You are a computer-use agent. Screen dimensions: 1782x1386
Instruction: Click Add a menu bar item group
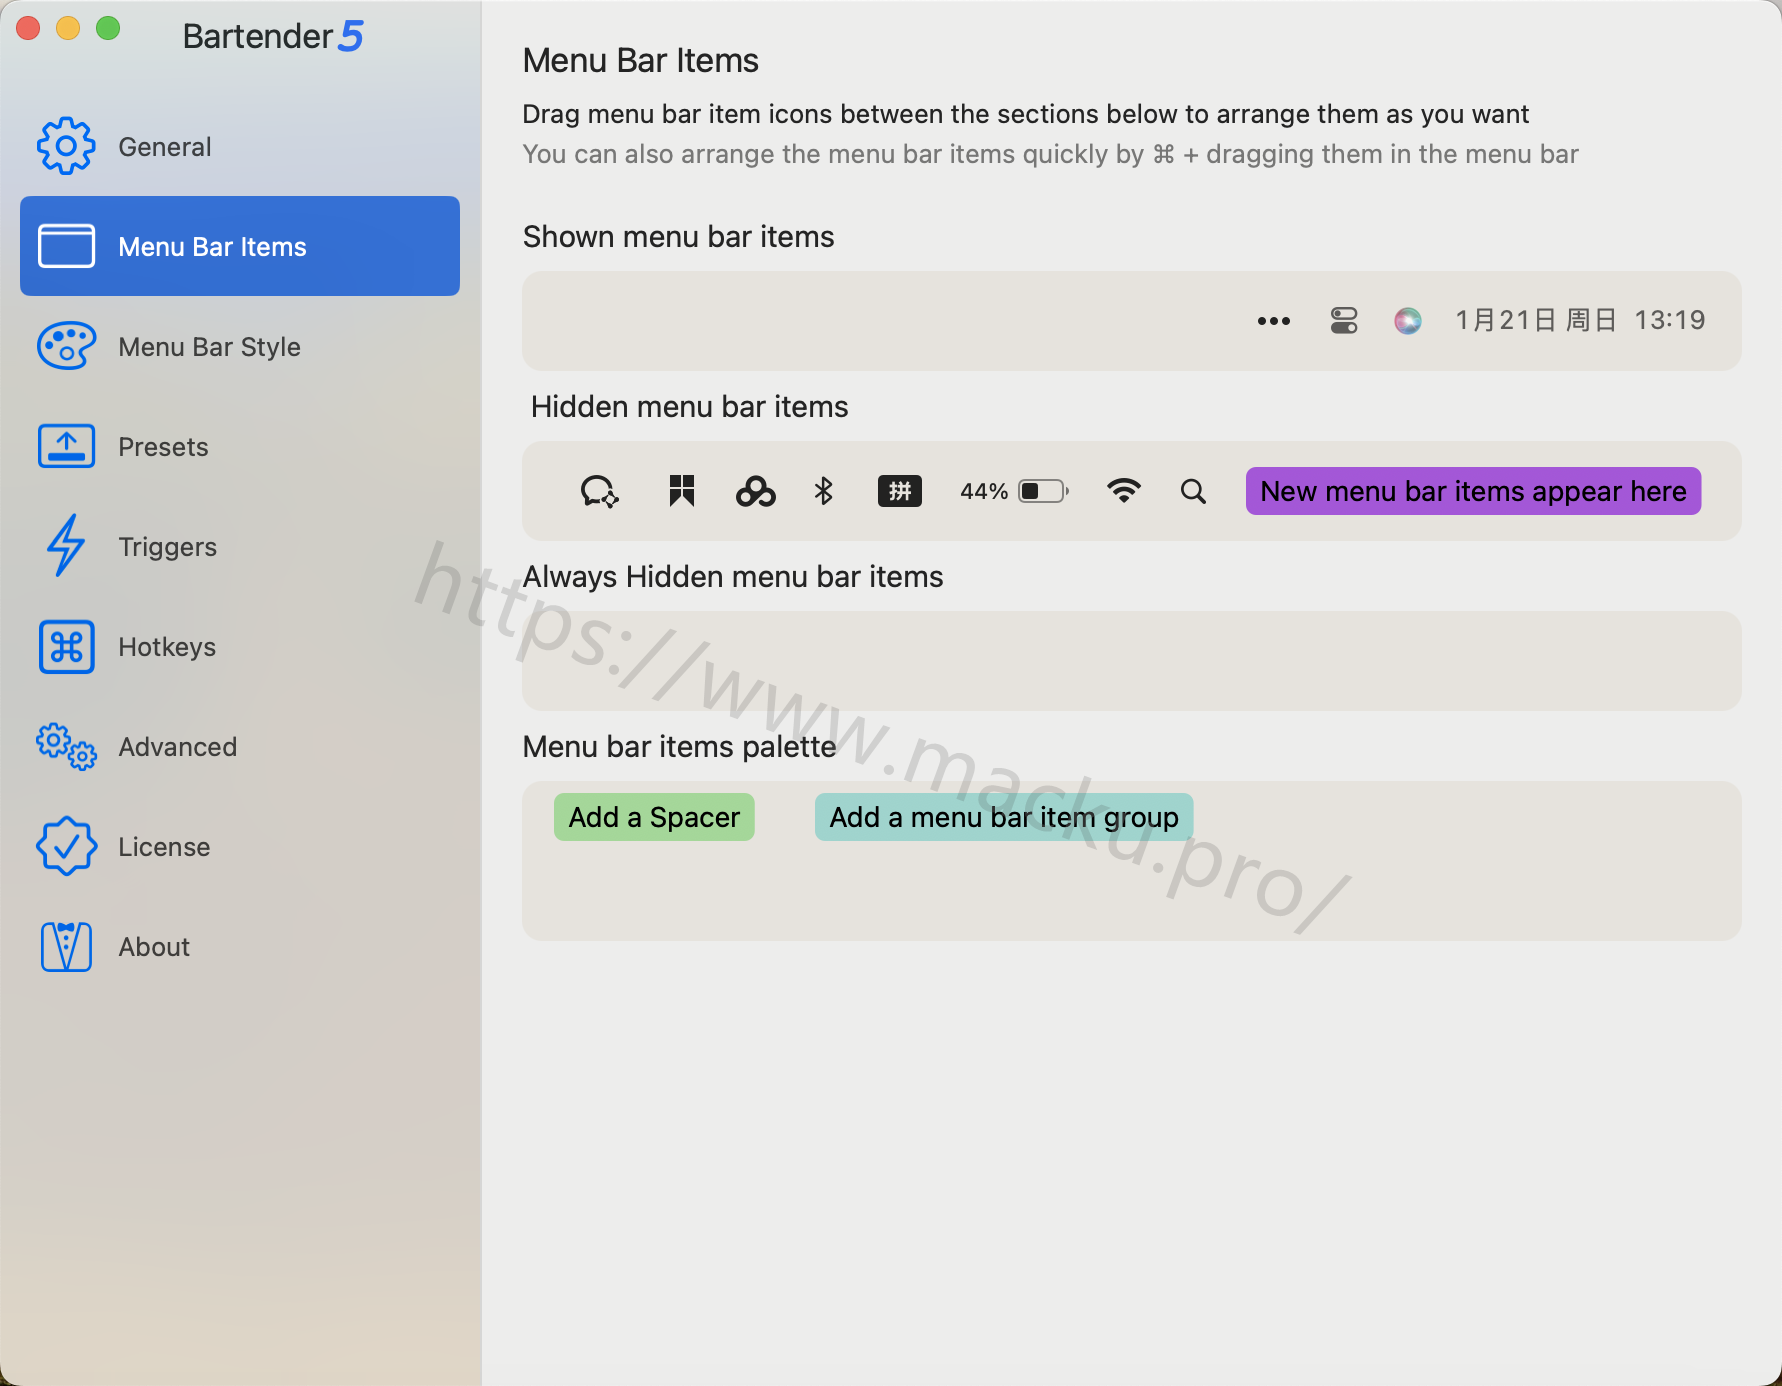[x=1004, y=817]
